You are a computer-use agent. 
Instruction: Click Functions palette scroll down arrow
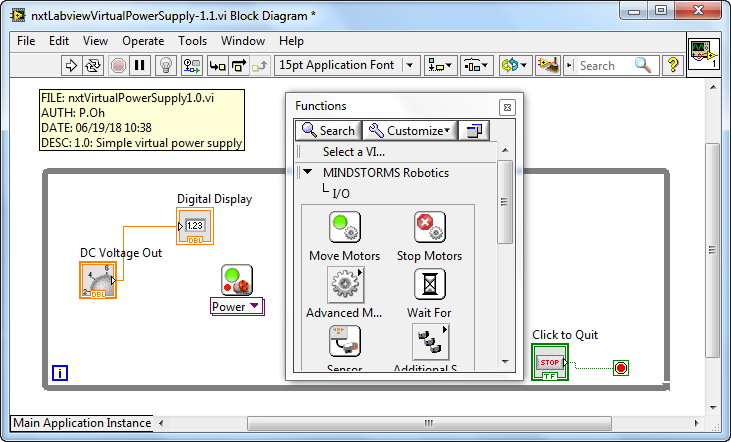(x=505, y=361)
